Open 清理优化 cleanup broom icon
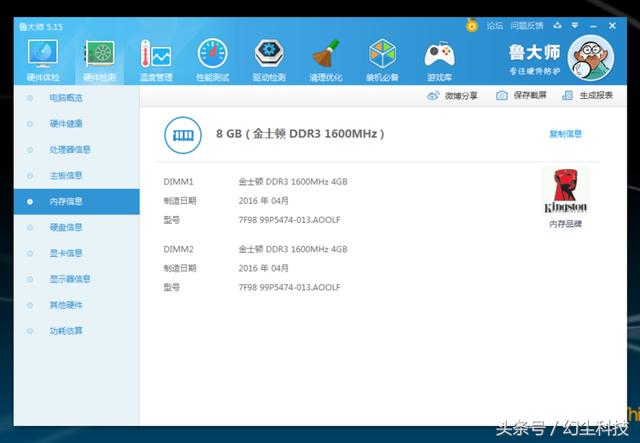The width and height of the screenshot is (640, 443). click(325, 60)
